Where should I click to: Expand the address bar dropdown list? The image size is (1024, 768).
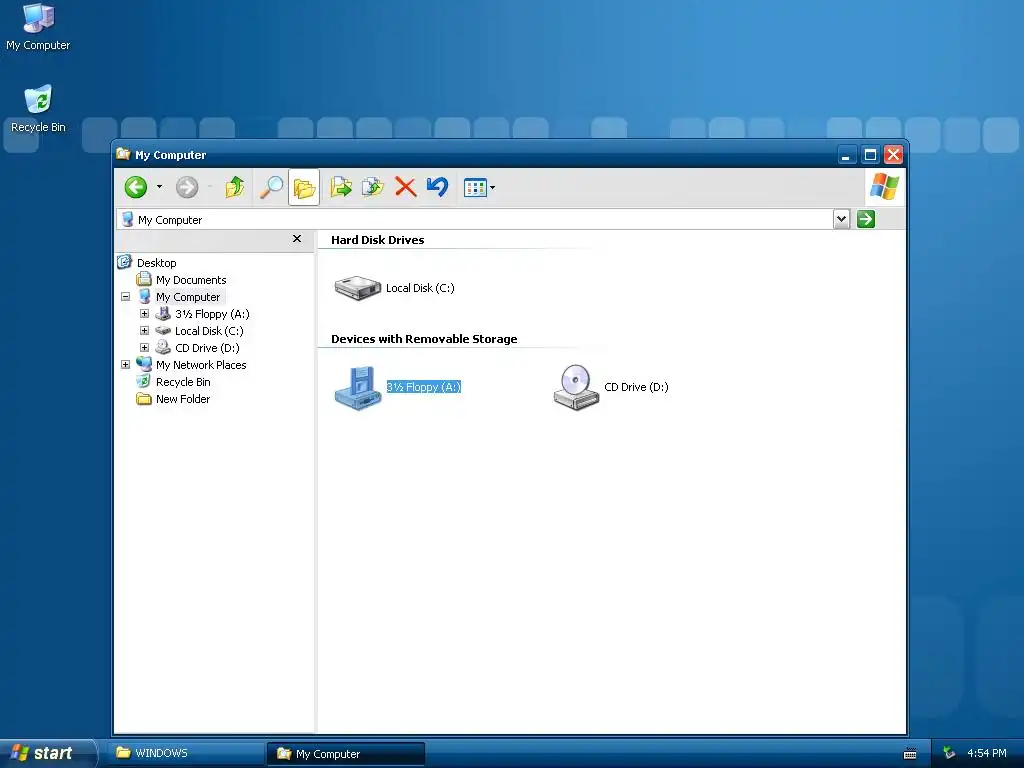point(842,219)
